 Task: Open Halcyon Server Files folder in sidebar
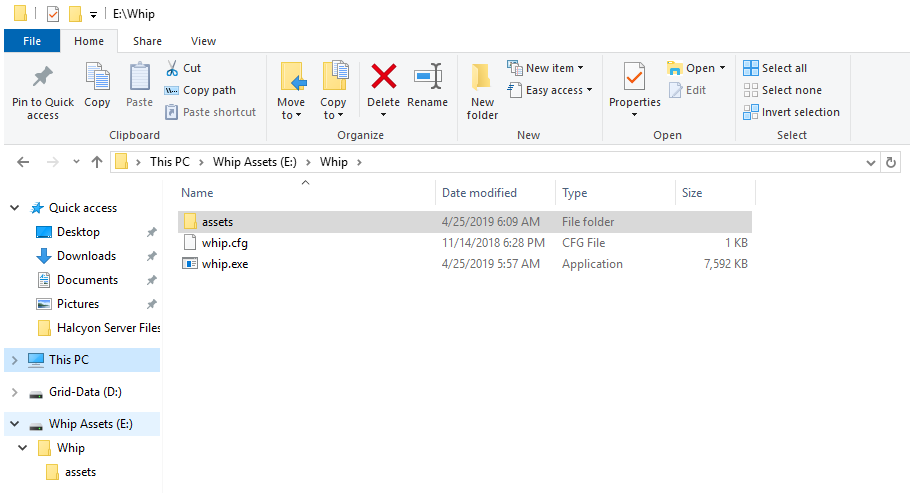tap(99, 328)
